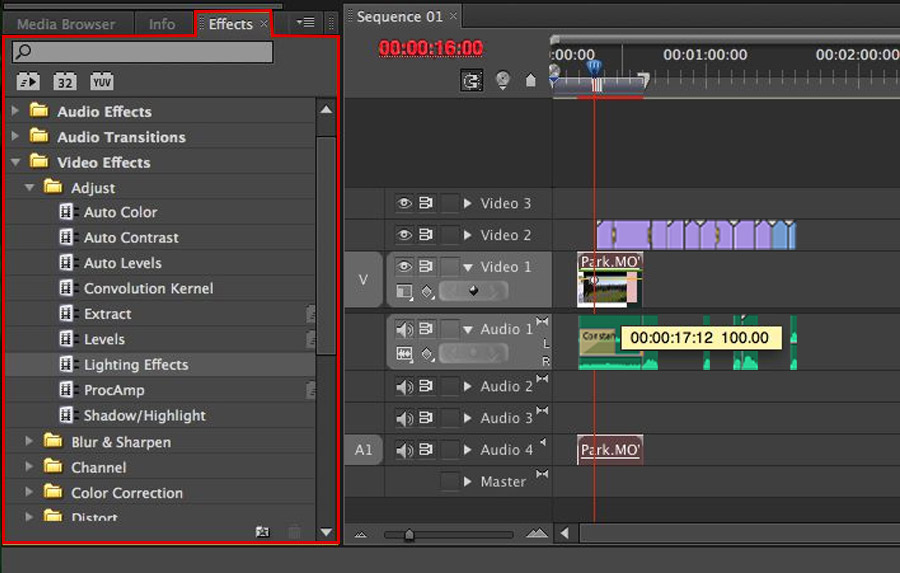Image resolution: width=900 pixels, height=573 pixels.
Task: Mute Audio 1 track speaker toggle
Action: pyautogui.click(x=404, y=329)
